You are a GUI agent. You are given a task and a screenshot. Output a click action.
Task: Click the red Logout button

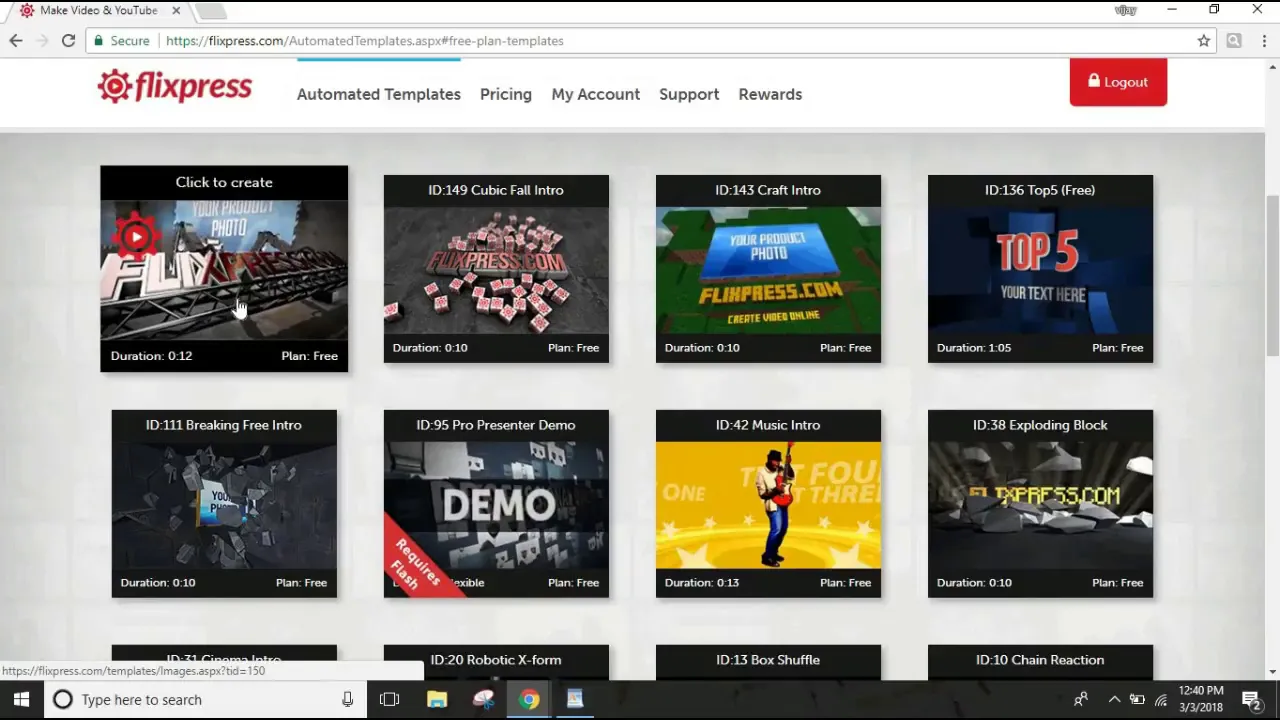[1118, 82]
